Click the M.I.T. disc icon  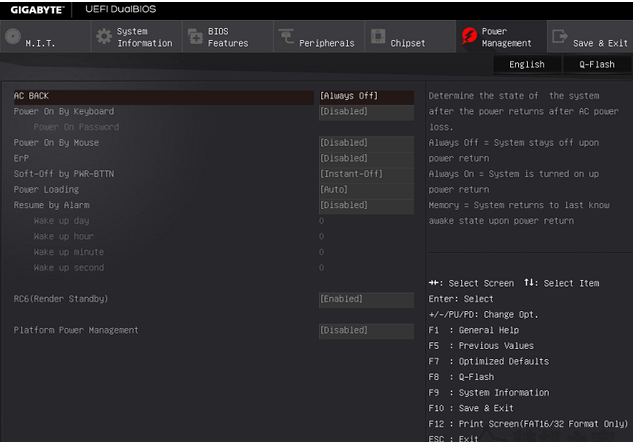tap(13, 36)
